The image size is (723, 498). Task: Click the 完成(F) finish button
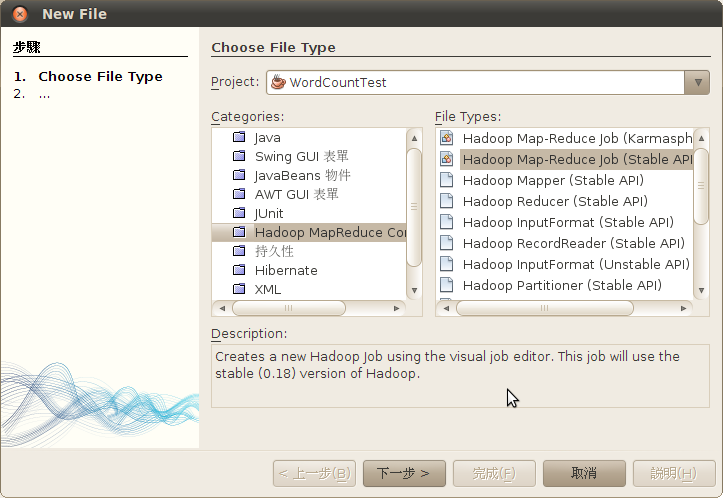(x=494, y=473)
